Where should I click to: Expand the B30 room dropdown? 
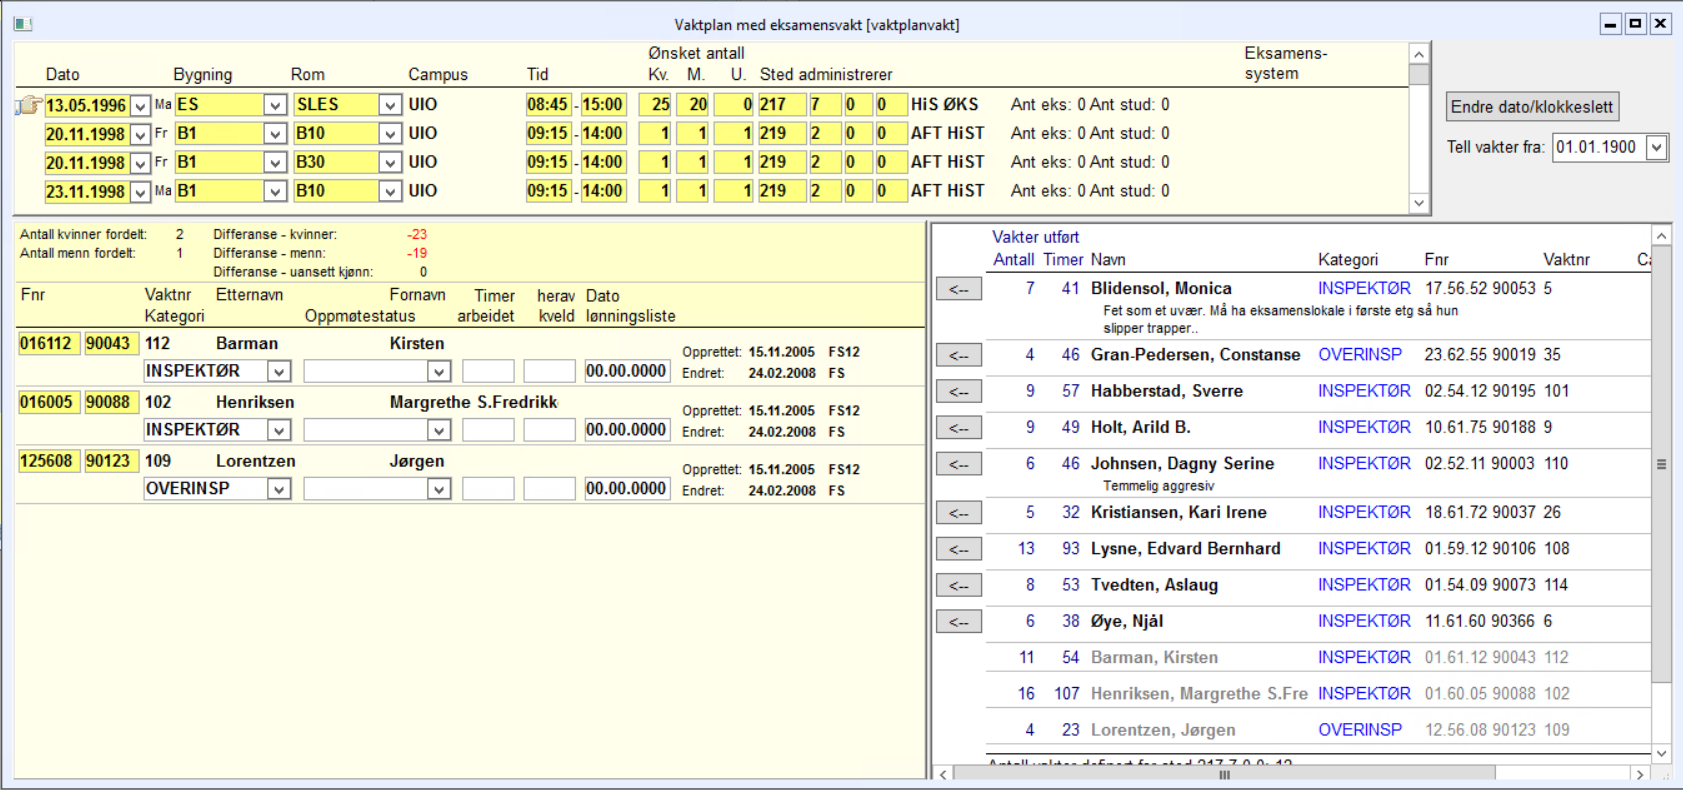(390, 163)
